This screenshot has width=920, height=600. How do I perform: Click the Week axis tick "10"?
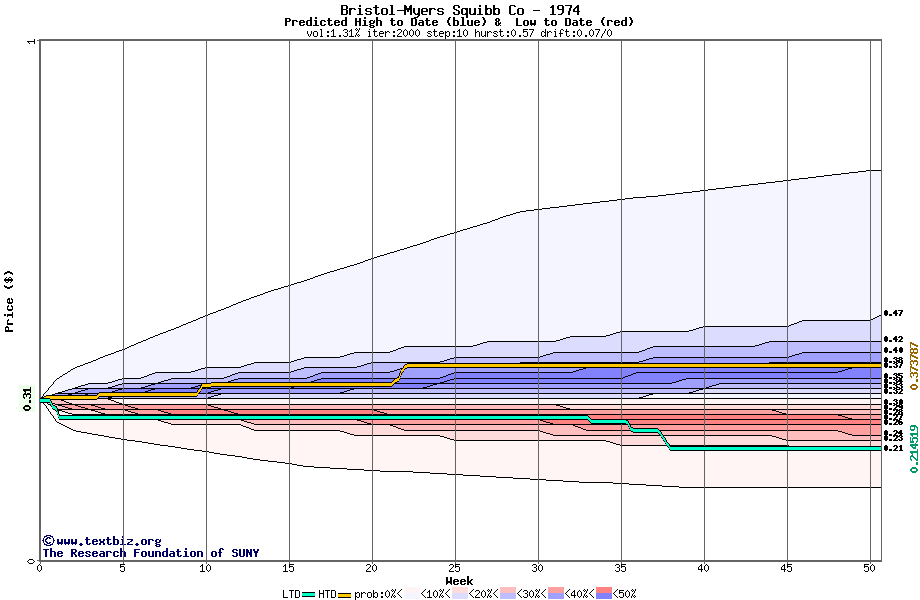(x=205, y=568)
